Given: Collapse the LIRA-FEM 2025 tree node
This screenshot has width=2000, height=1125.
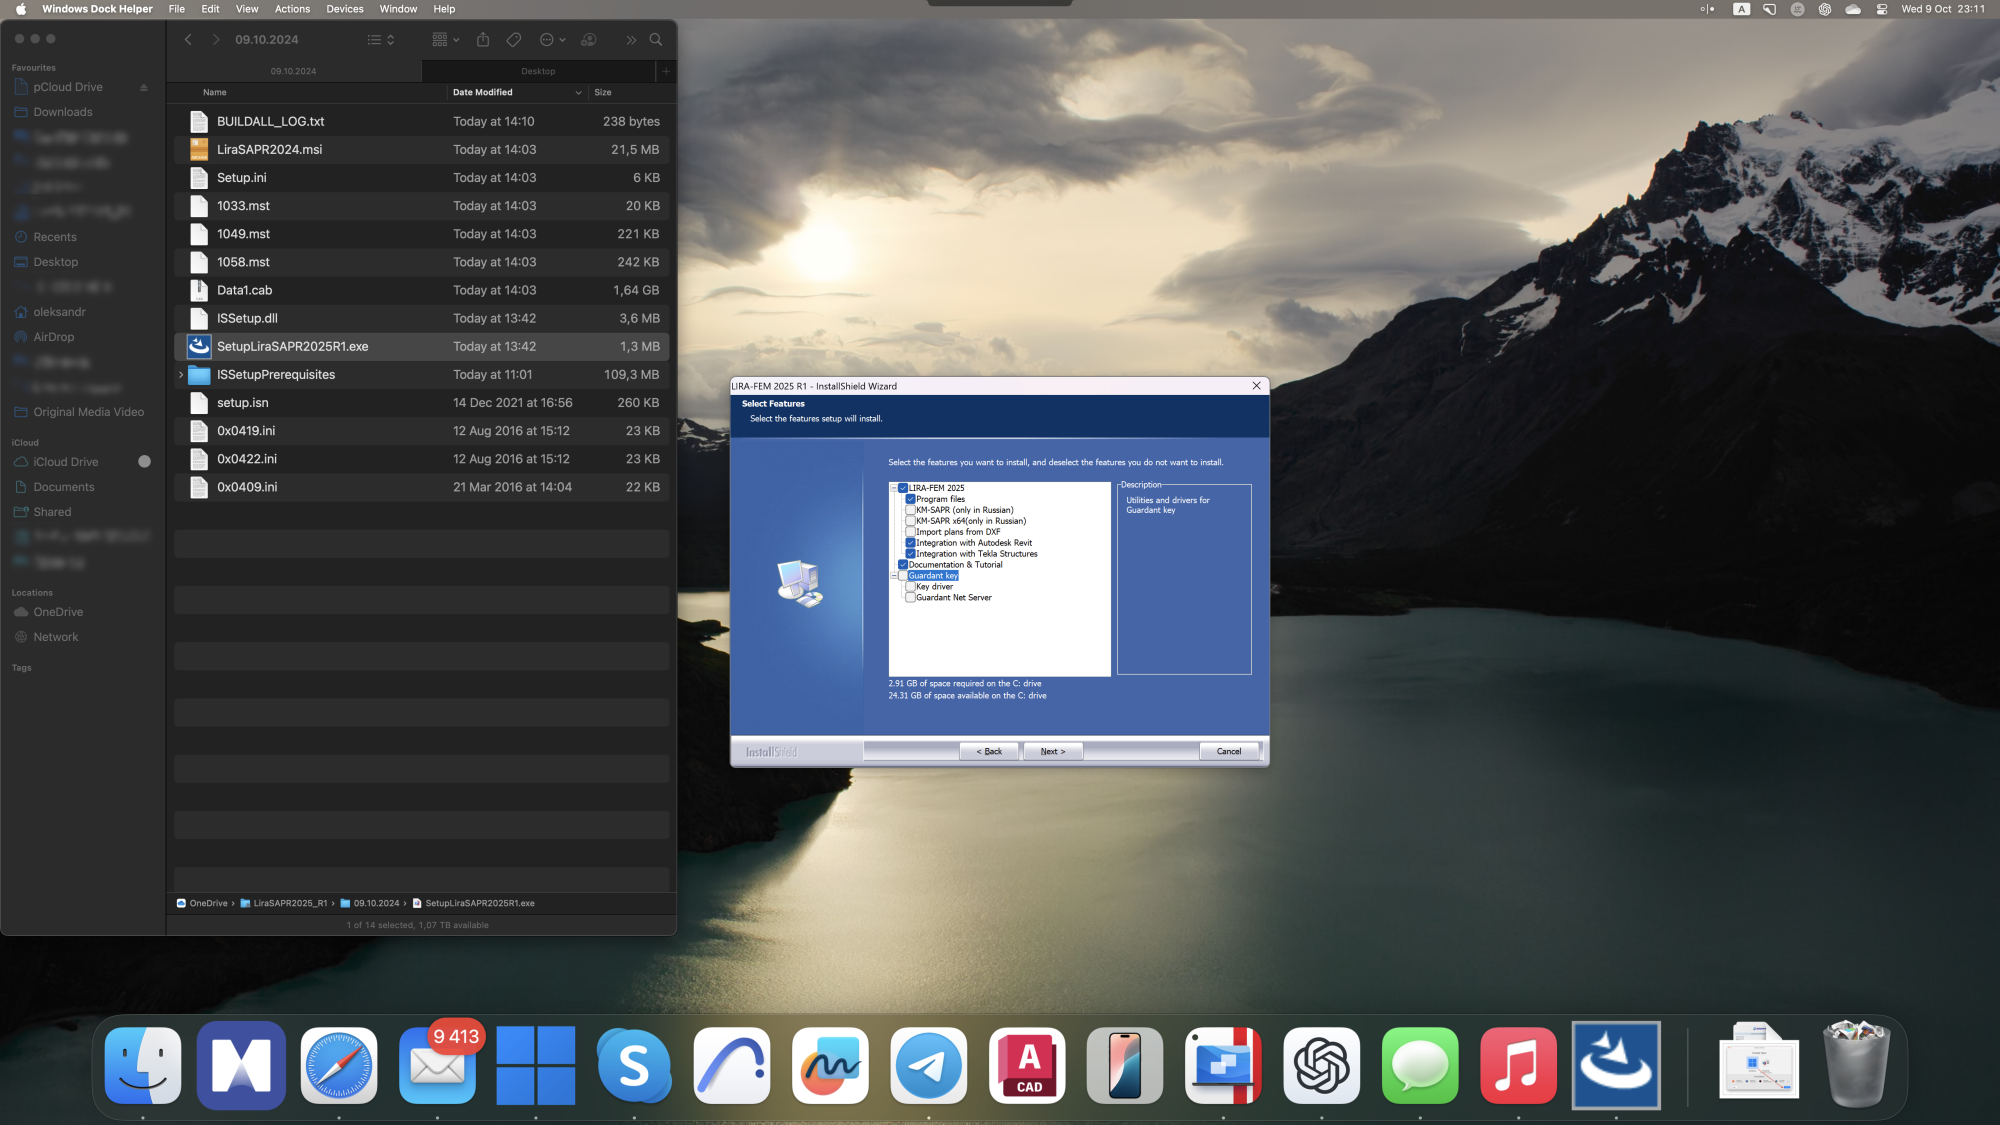Looking at the screenshot, I should [893, 488].
